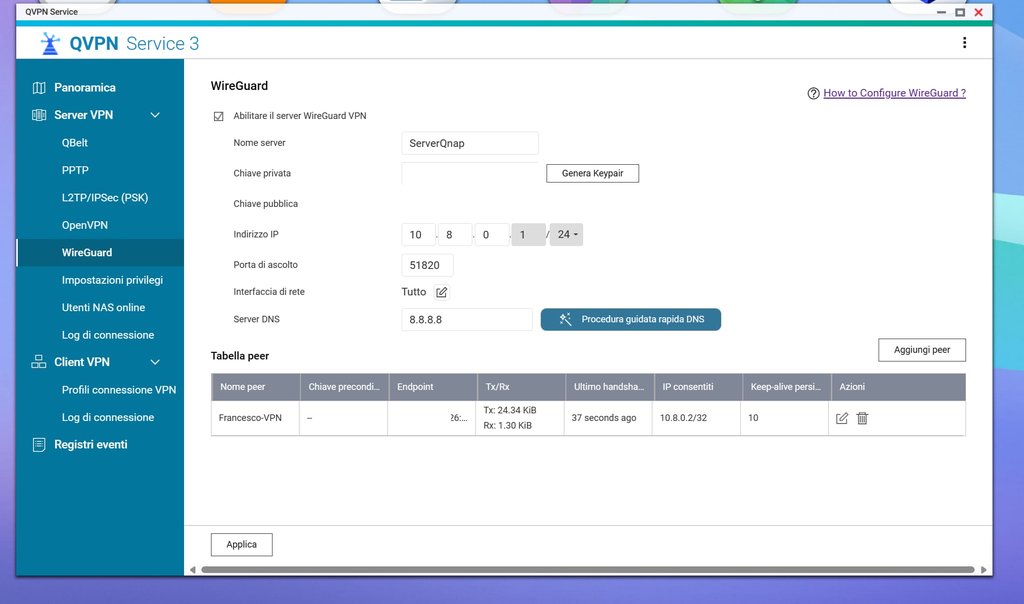Click the Registri eventi sidebar icon
Image resolution: width=1024 pixels, height=604 pixels.
click(x=39, y=445)
